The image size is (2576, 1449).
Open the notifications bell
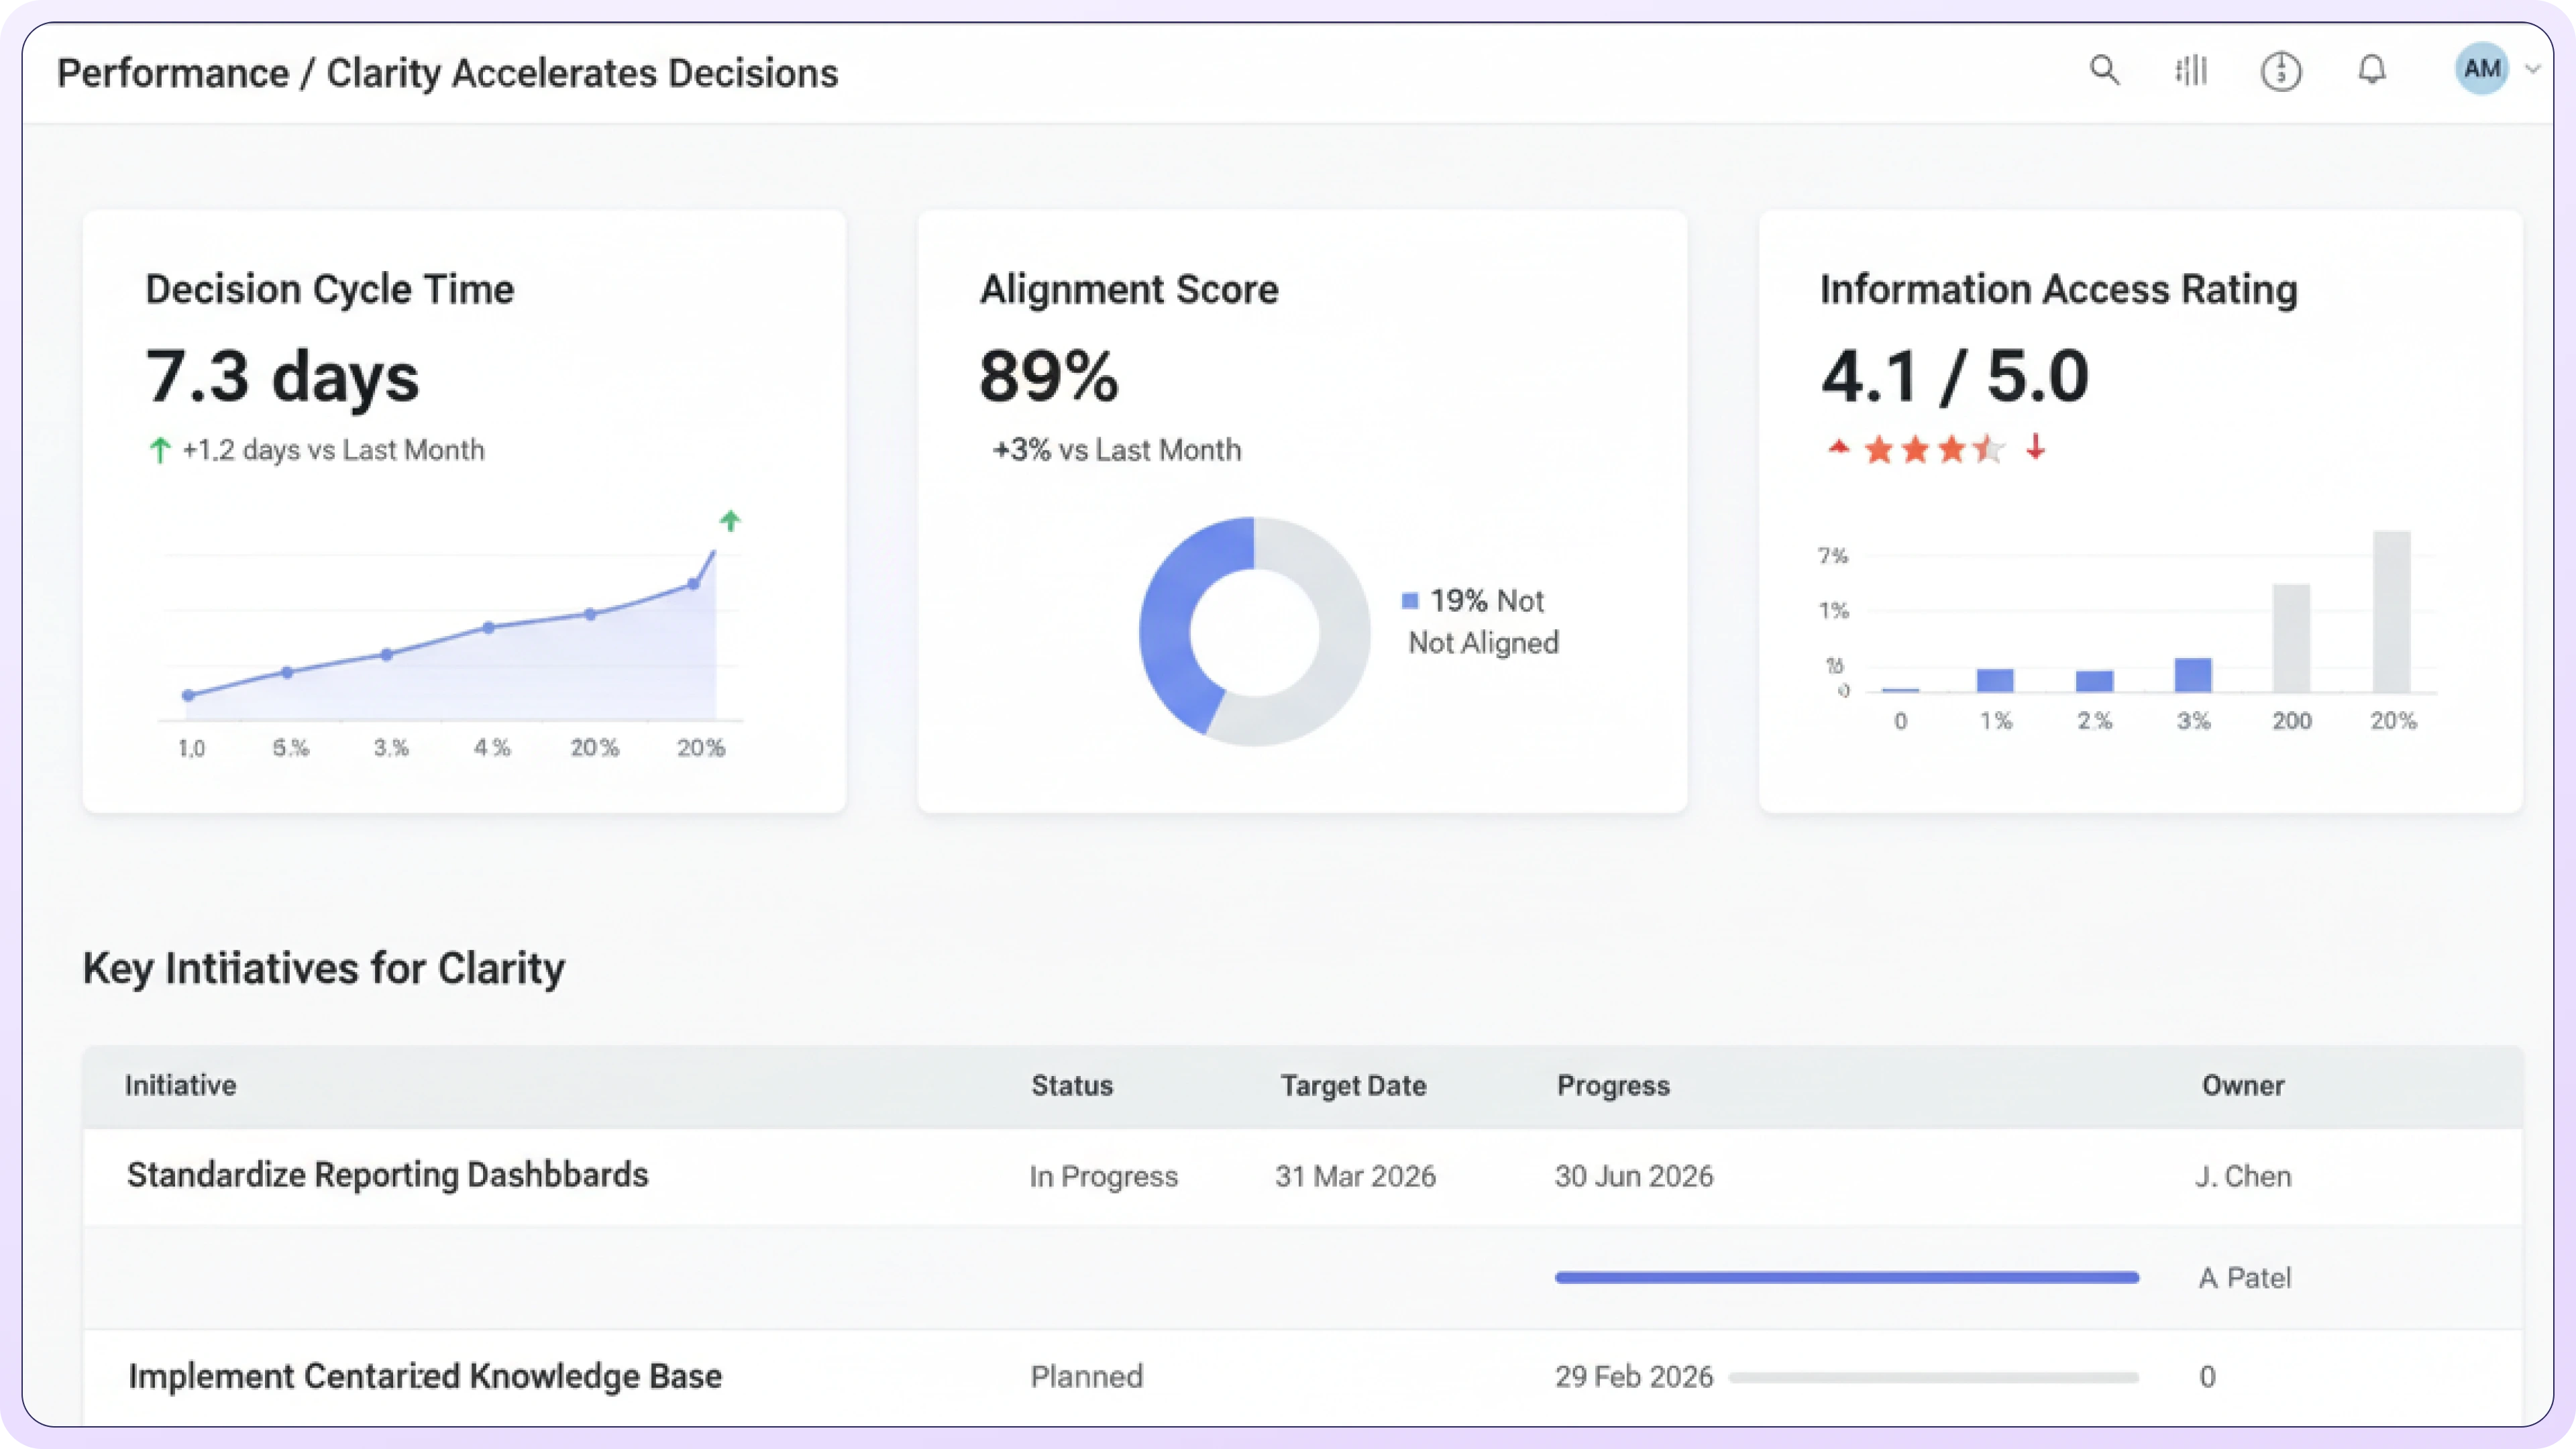click(2372, 70)
